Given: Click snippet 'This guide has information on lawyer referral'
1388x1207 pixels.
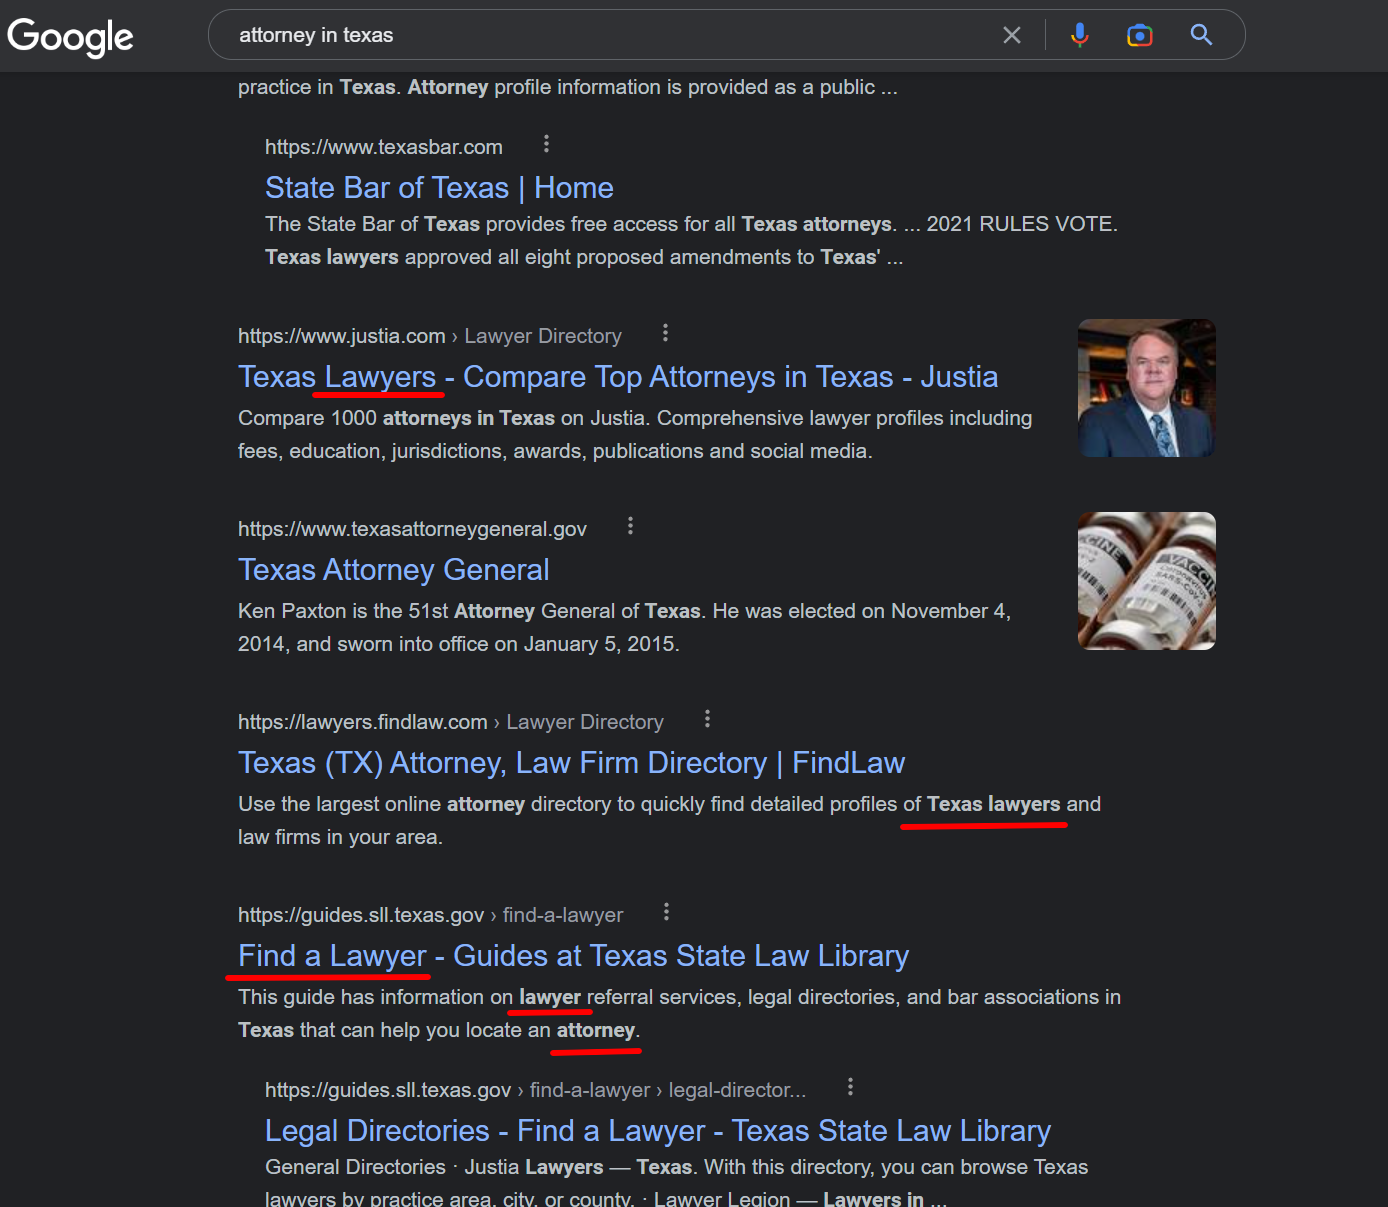Looking at the screenshot, I should coord(679,1014).
